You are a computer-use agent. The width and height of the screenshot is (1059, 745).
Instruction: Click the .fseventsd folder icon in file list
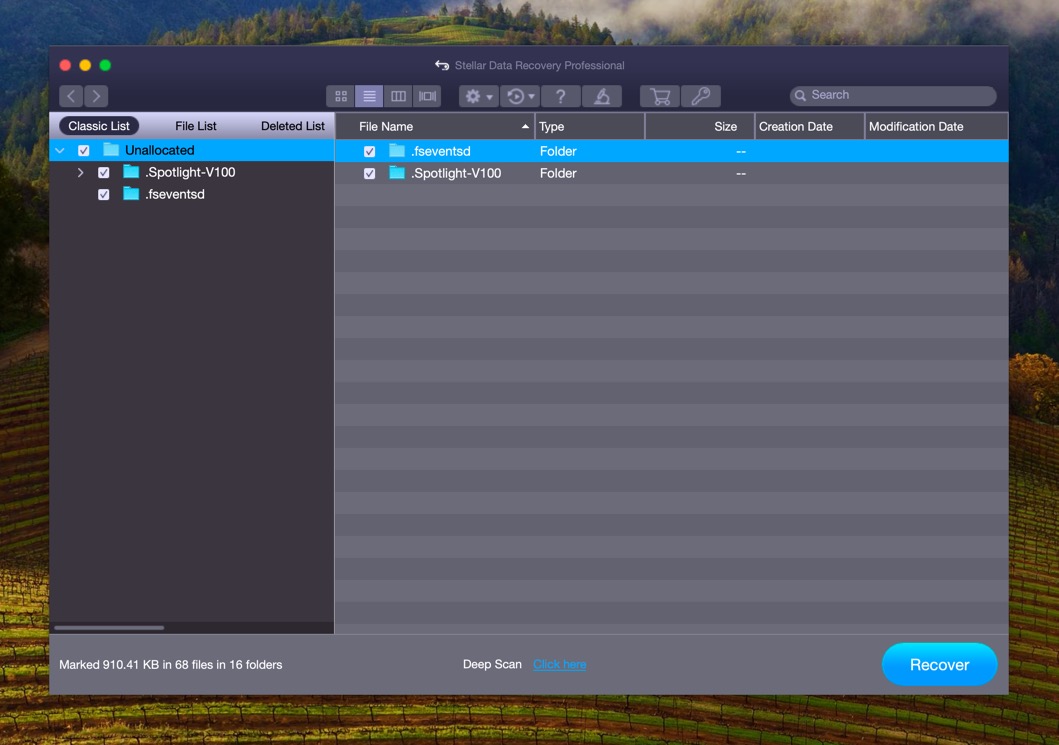coord(397,151)
